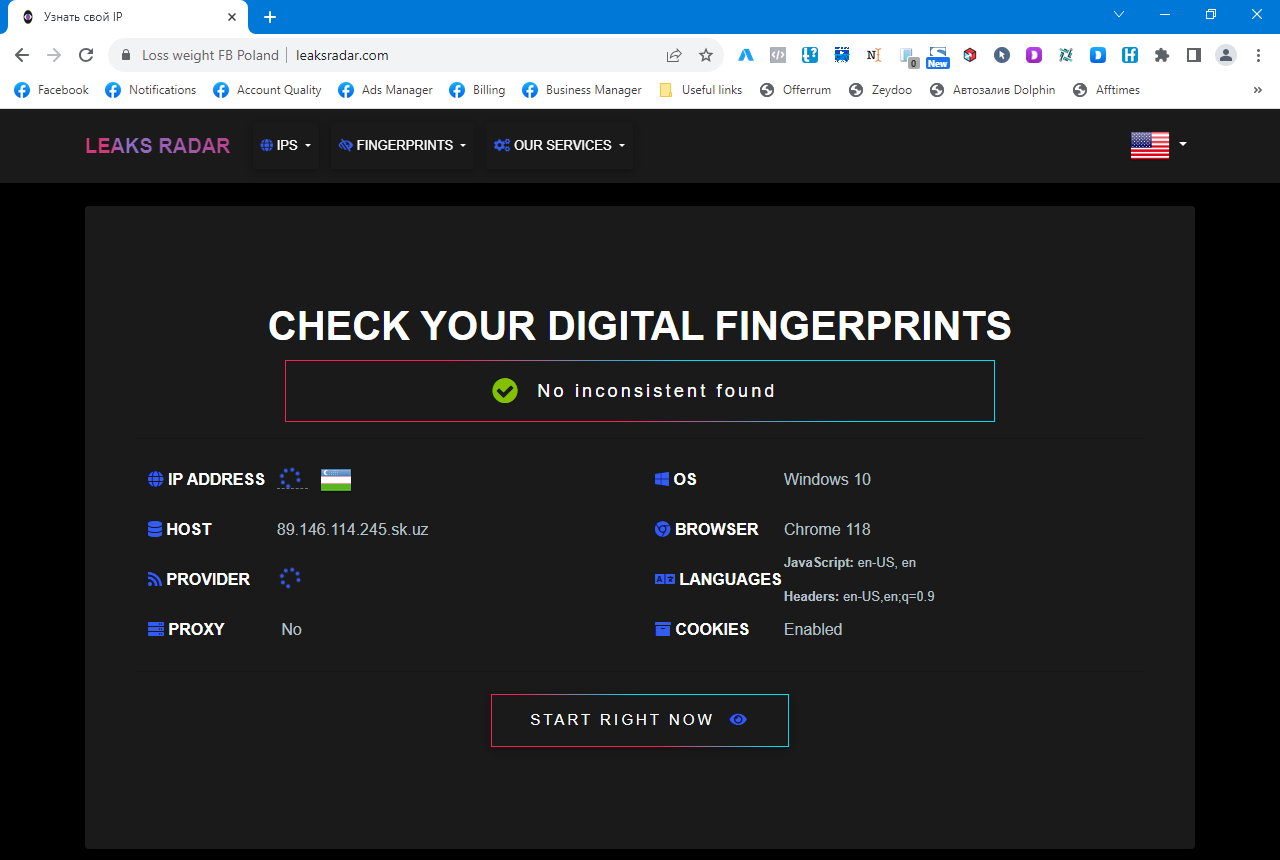The height and width of the screenshot is (860, 1280).
Task: Open the US flag language selector
Action: coord(1158,145)
